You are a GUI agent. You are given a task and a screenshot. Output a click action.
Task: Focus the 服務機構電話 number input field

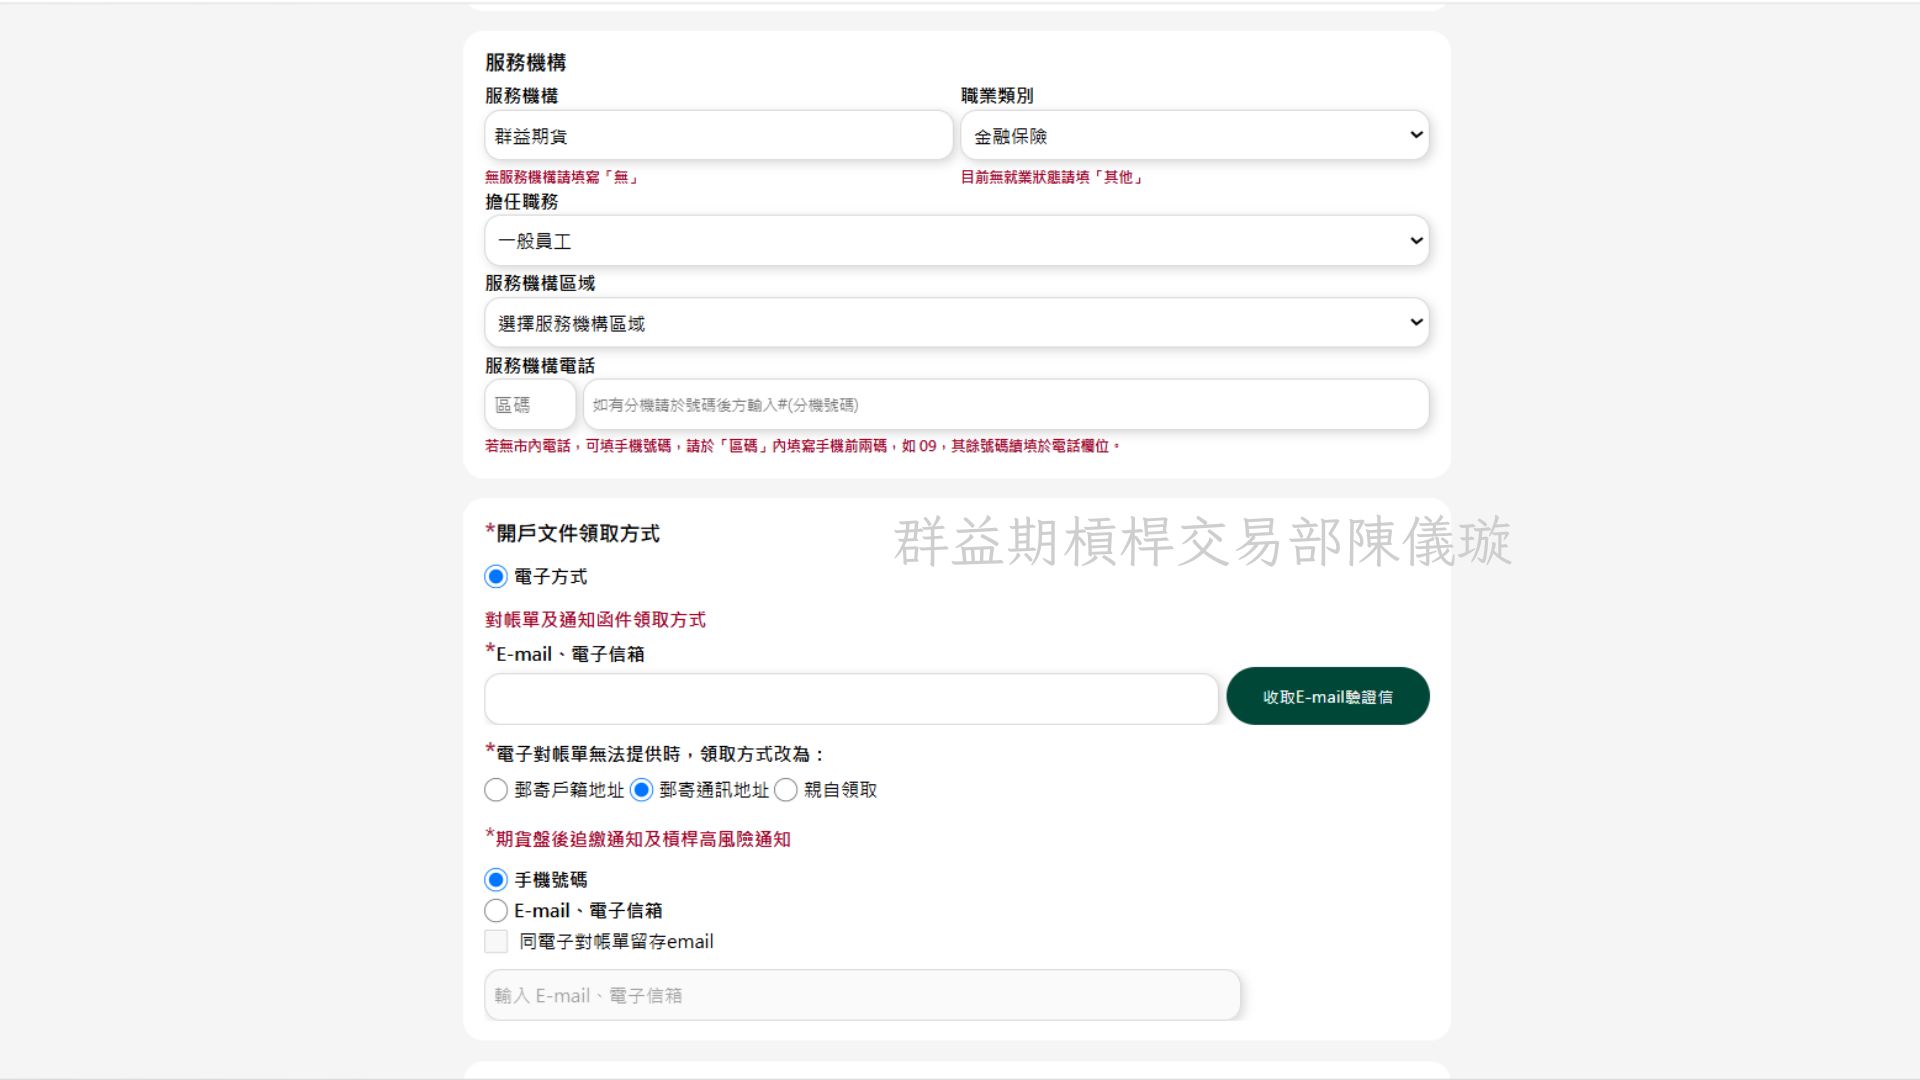coord(1006,405)
